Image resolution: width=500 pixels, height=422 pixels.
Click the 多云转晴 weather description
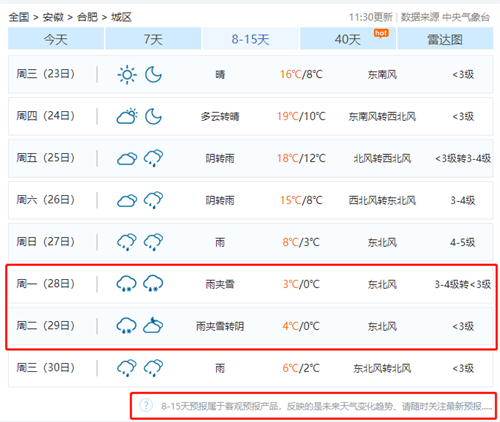pyautogui.click(x=220, y=116)
